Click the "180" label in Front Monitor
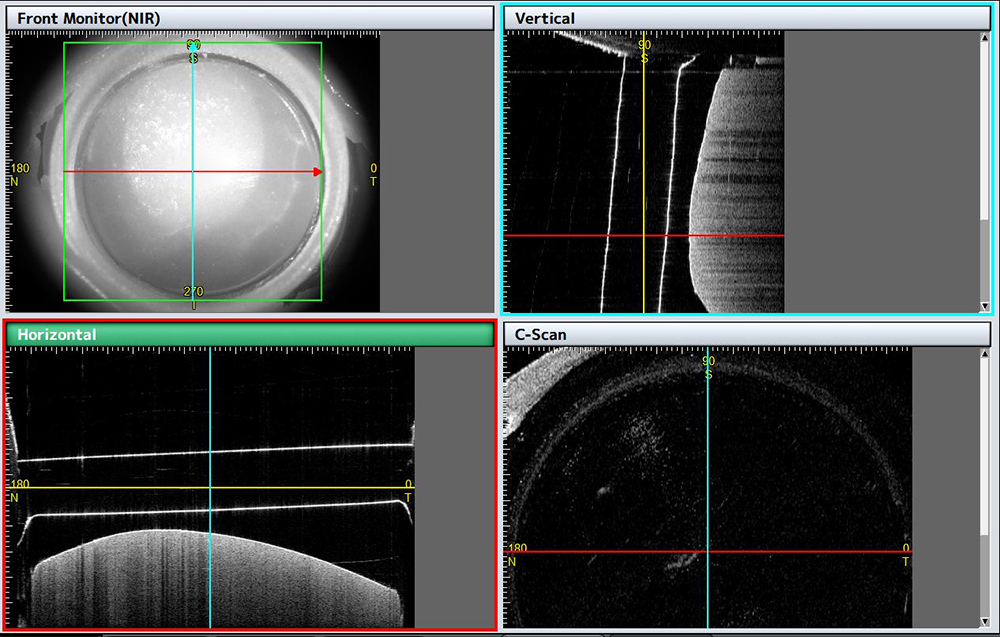This screenshot has width=1000, height=637. (20, 168)
